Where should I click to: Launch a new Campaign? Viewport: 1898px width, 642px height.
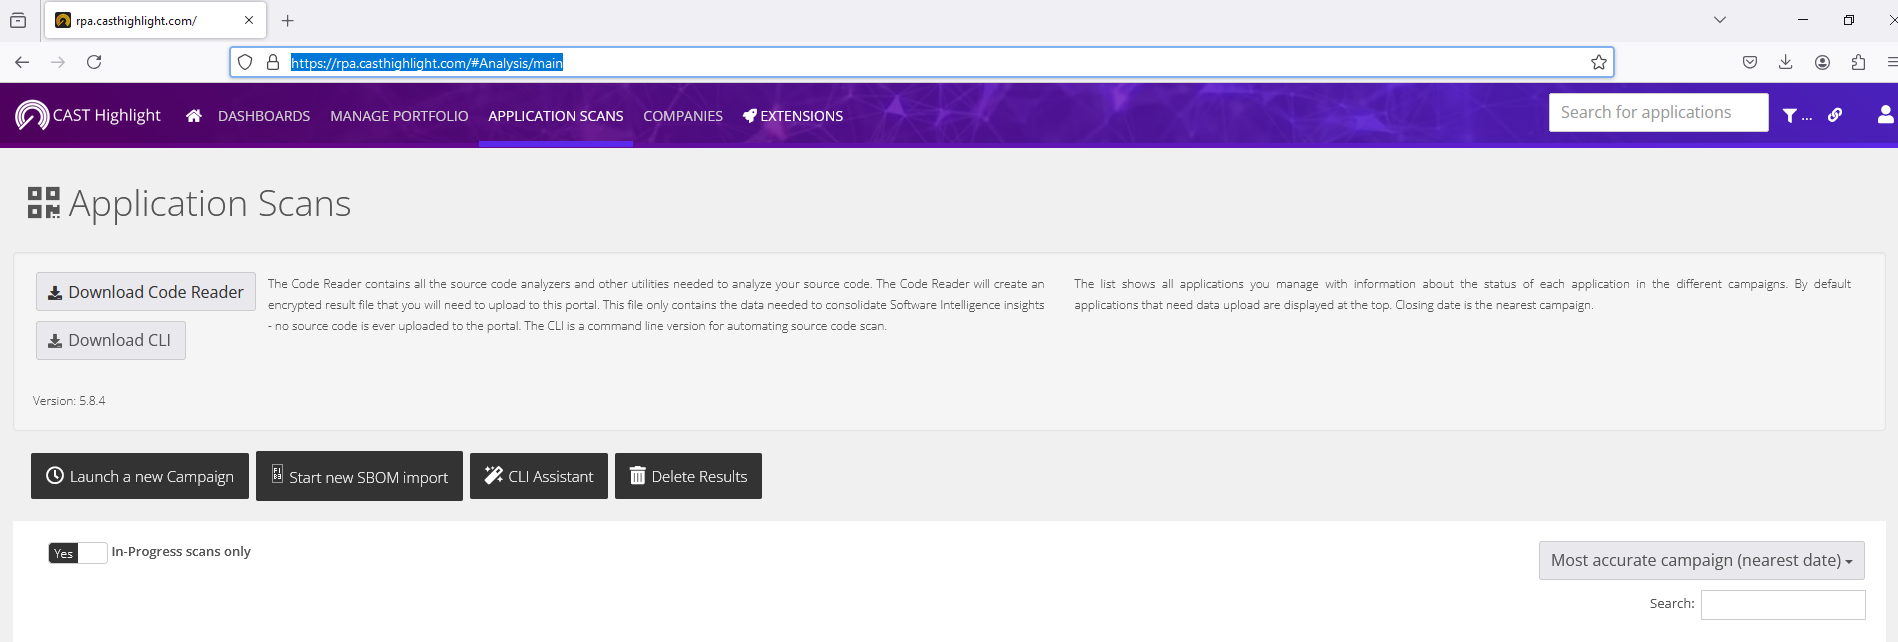click(140, 476)
